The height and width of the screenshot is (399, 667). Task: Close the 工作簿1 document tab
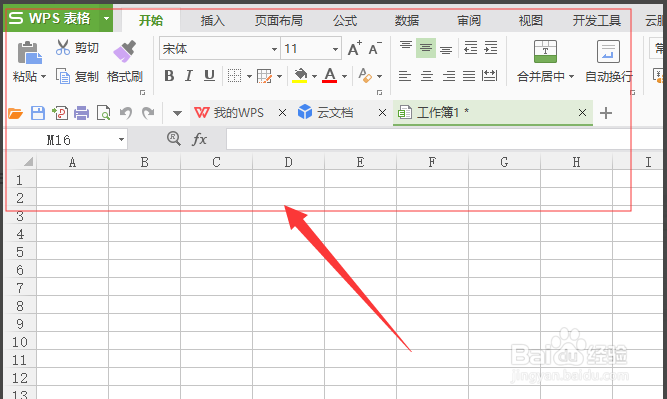click(582, 113)
